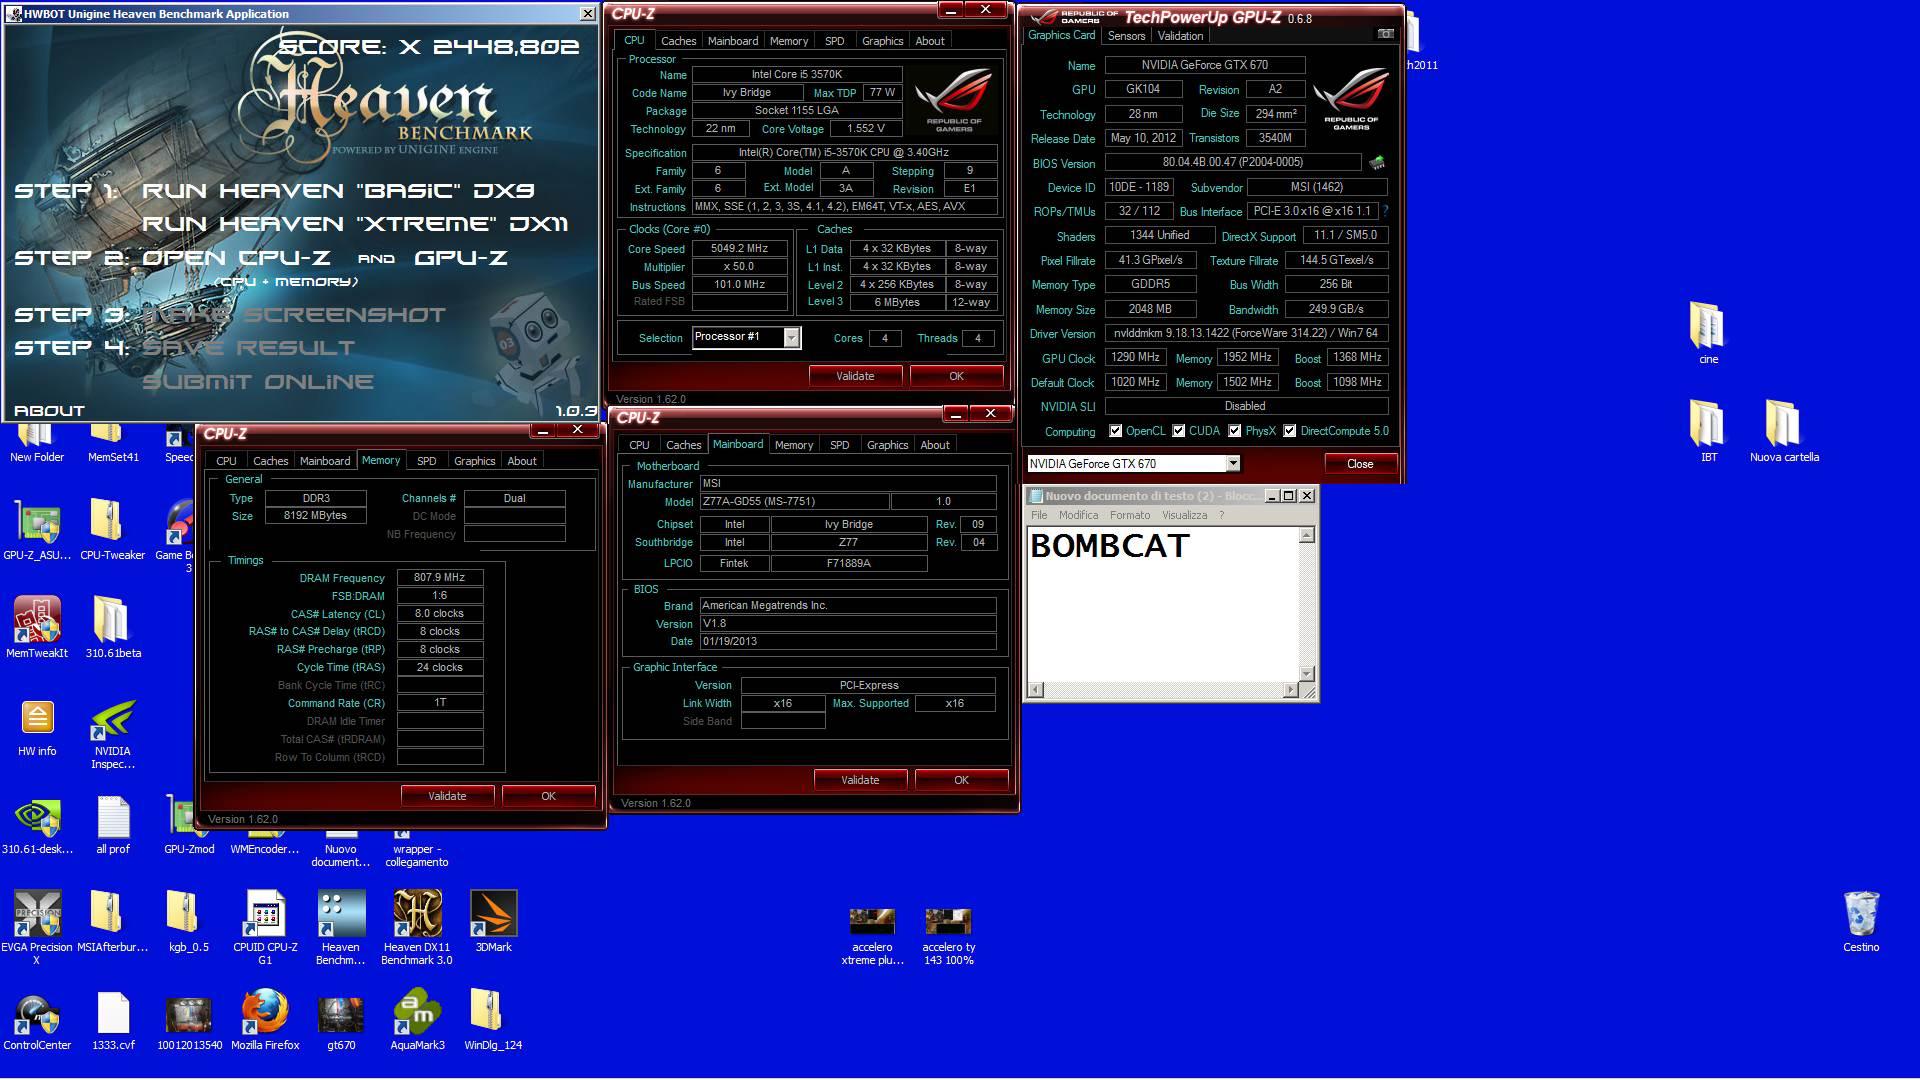Open the Formato menu in Notepad

(x=1129, y=515)
